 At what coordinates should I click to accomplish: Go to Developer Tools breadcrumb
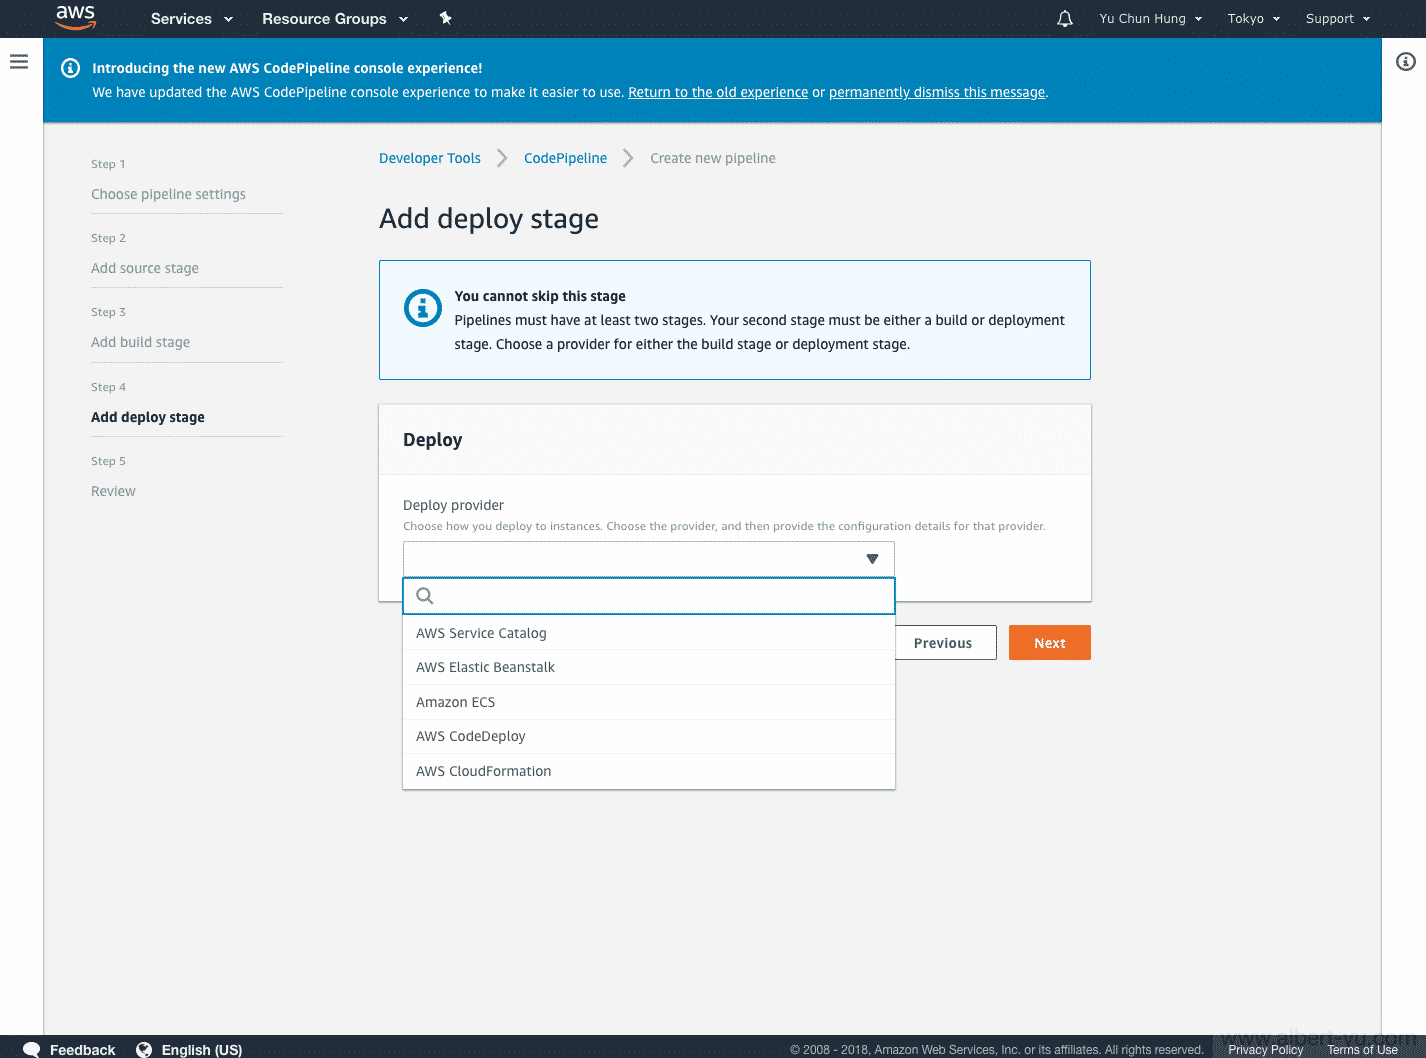point(430,158)
